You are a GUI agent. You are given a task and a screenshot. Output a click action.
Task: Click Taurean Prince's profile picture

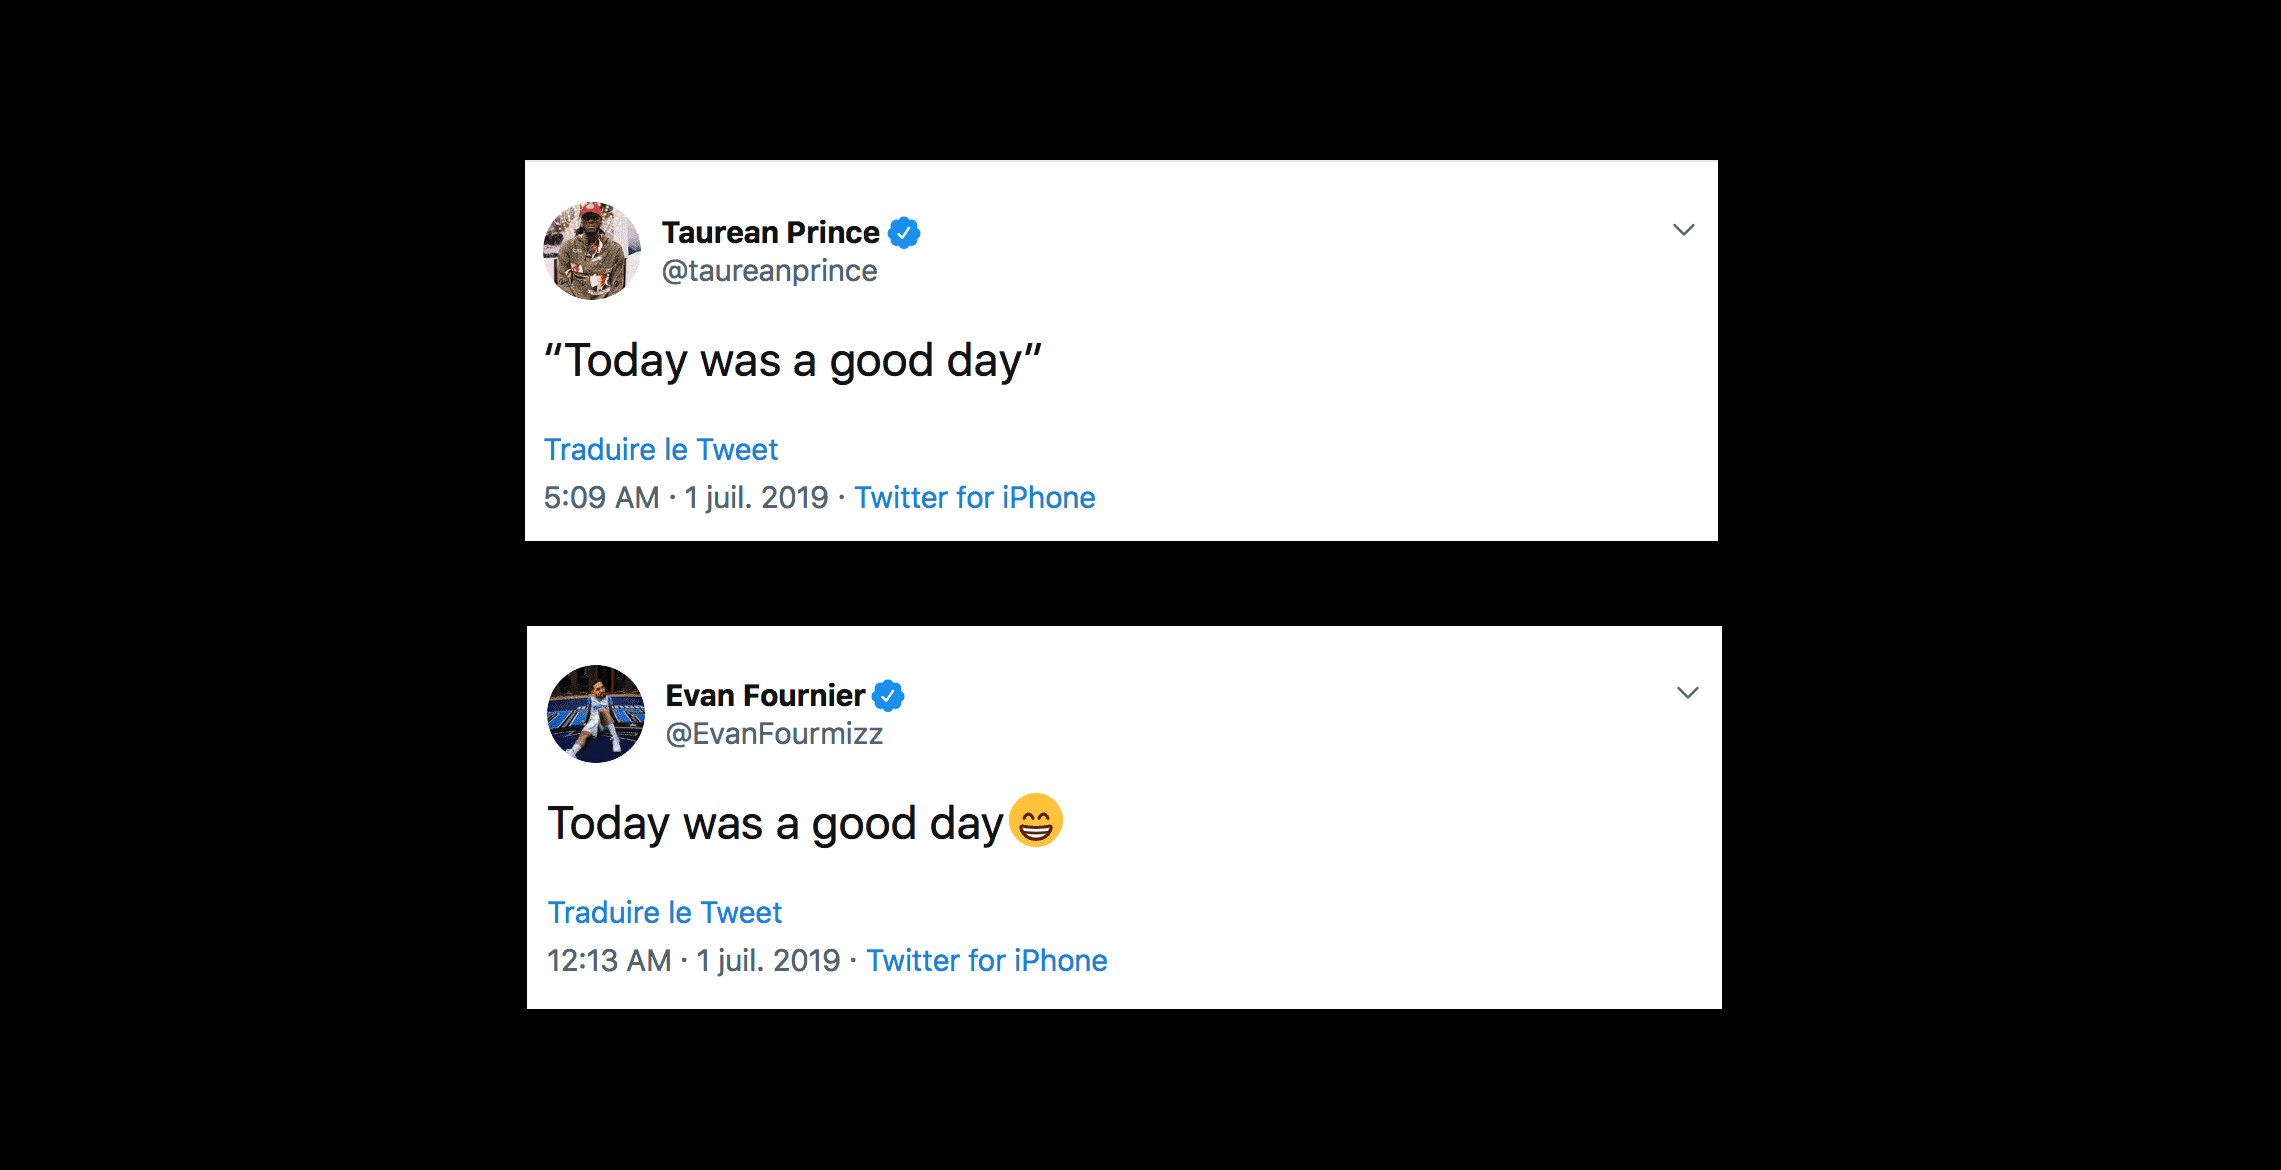(x=591, y=251)
